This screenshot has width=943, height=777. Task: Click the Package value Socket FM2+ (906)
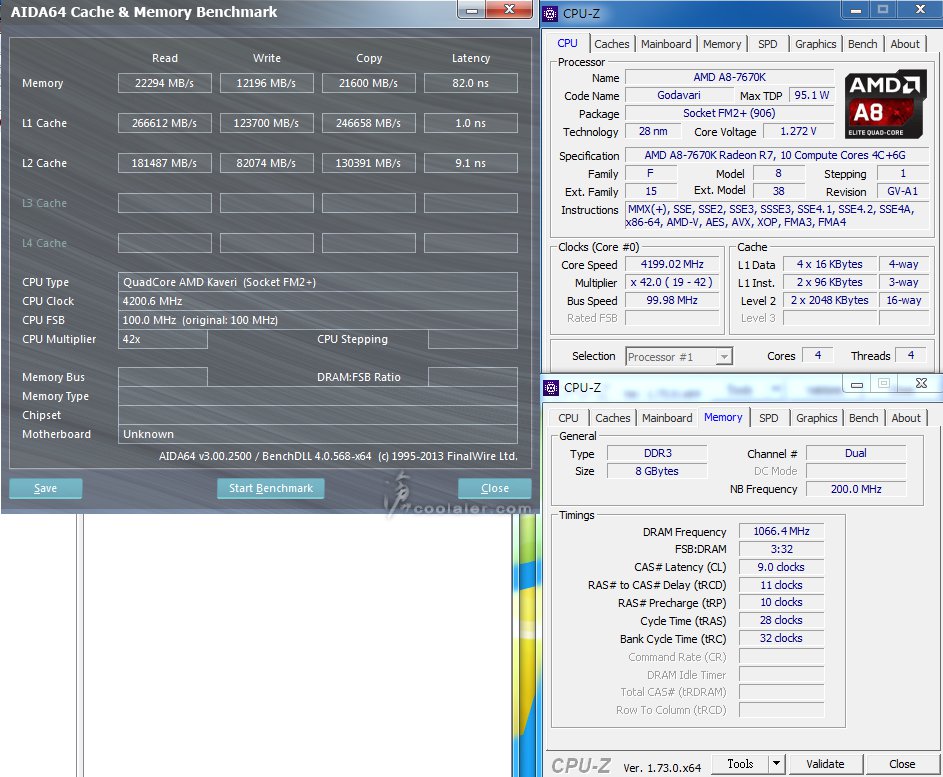tap(730, 113)
